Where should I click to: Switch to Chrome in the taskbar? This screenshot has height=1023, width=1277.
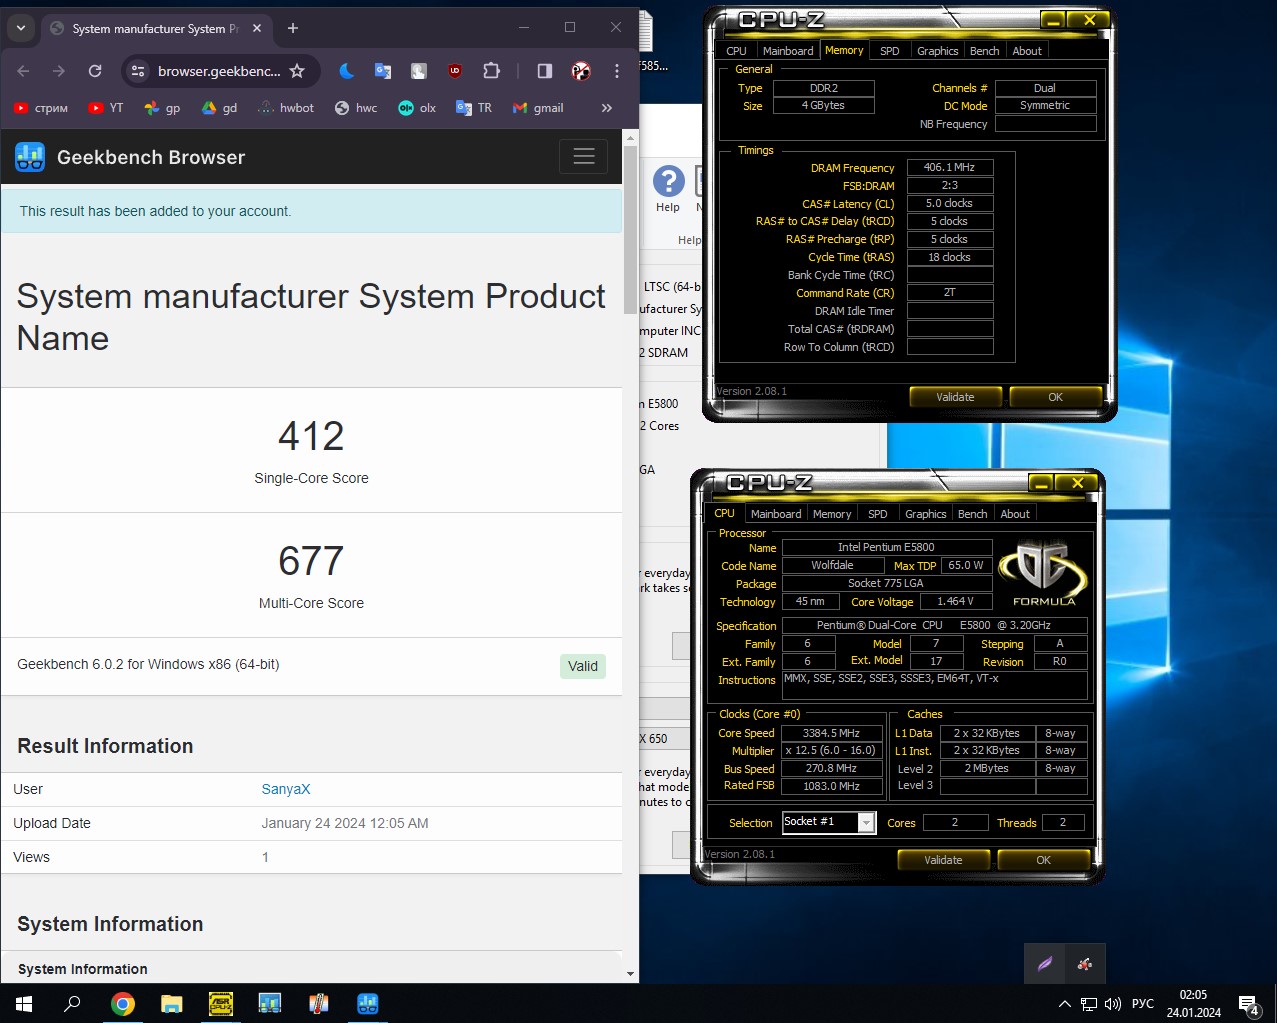[x=122, y=1003]
